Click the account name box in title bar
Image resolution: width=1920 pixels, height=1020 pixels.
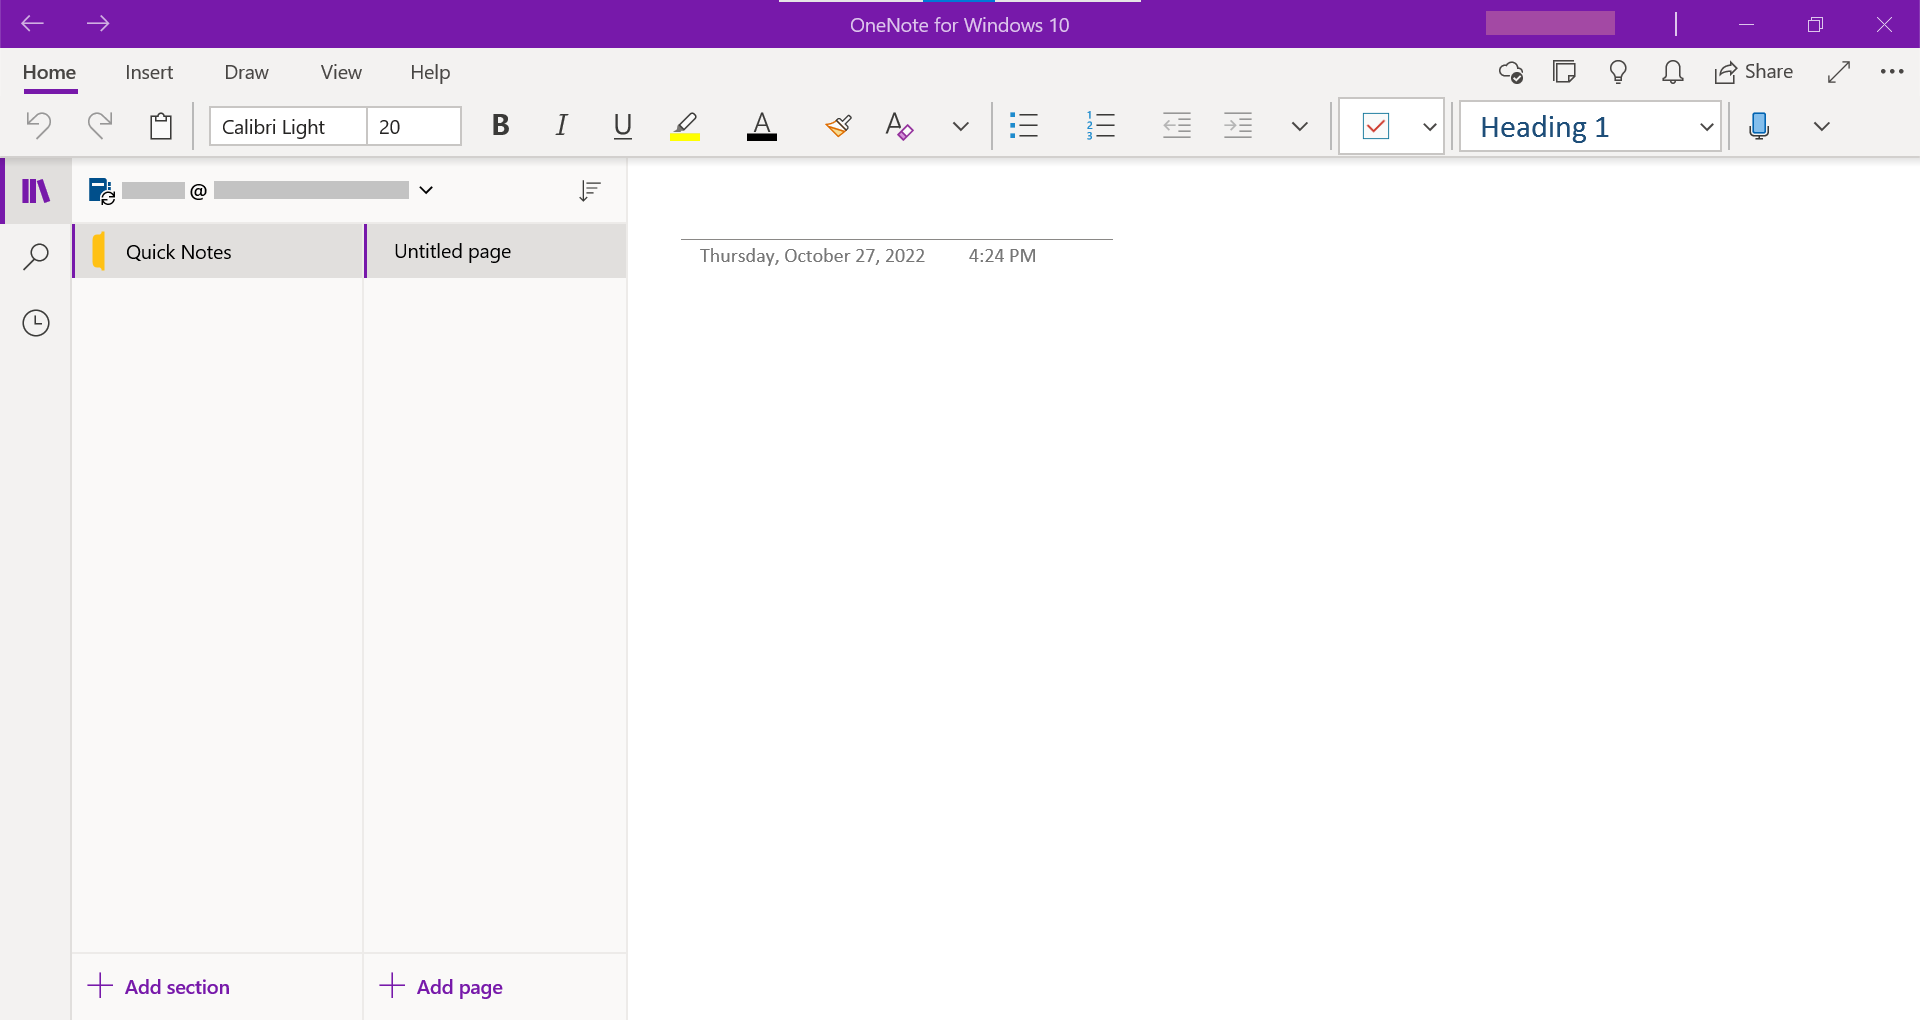[x=1550, y=23]
